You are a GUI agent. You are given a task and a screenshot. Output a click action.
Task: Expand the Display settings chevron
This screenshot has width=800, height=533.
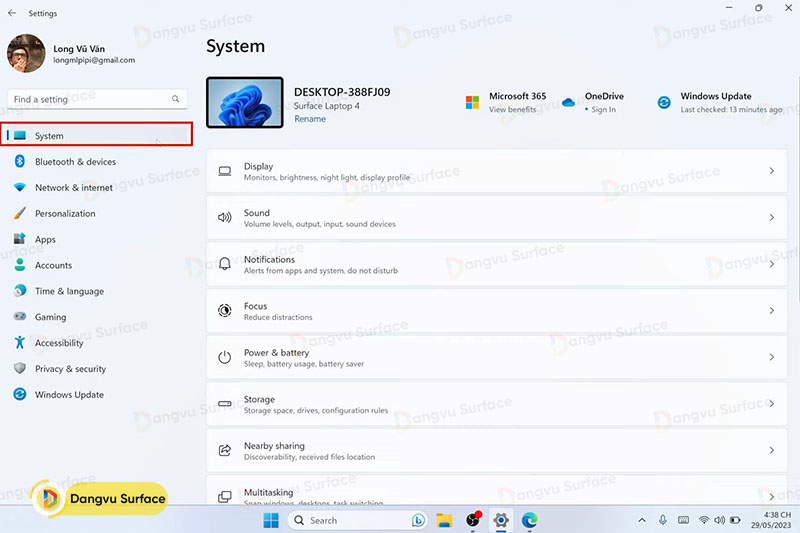point(771,171)
